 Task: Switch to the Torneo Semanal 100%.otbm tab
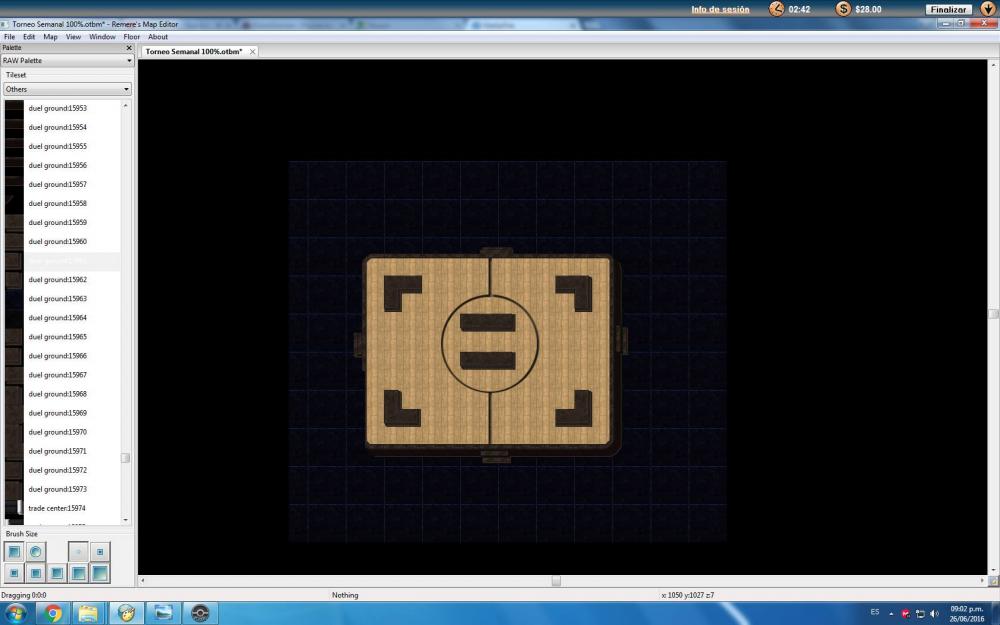click(x=194, y=52)
